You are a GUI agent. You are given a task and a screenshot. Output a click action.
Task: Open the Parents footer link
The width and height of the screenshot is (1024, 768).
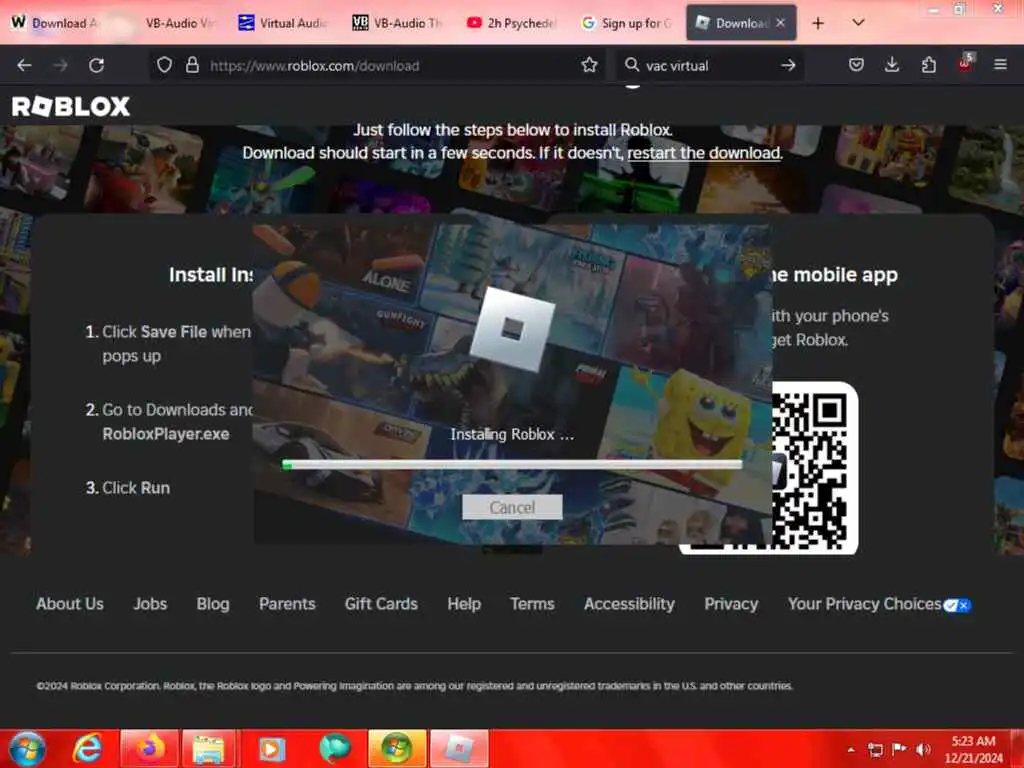point(287,604)
